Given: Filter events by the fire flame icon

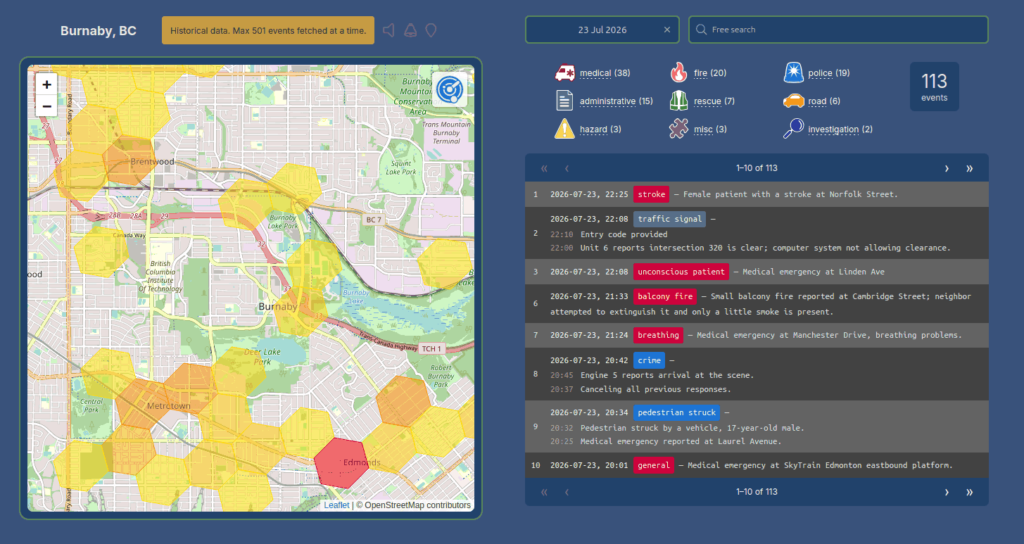Looking at the screenshot, I should pyautogui.click(x=679, y=72).
